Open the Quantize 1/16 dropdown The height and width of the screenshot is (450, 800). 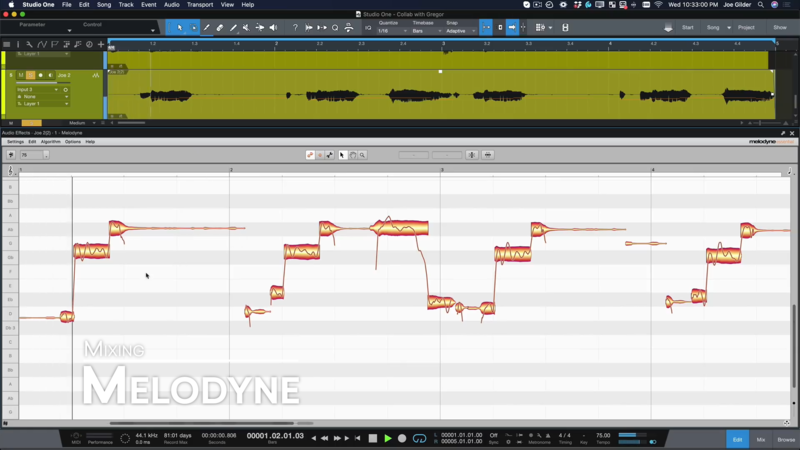click(392, 31)
